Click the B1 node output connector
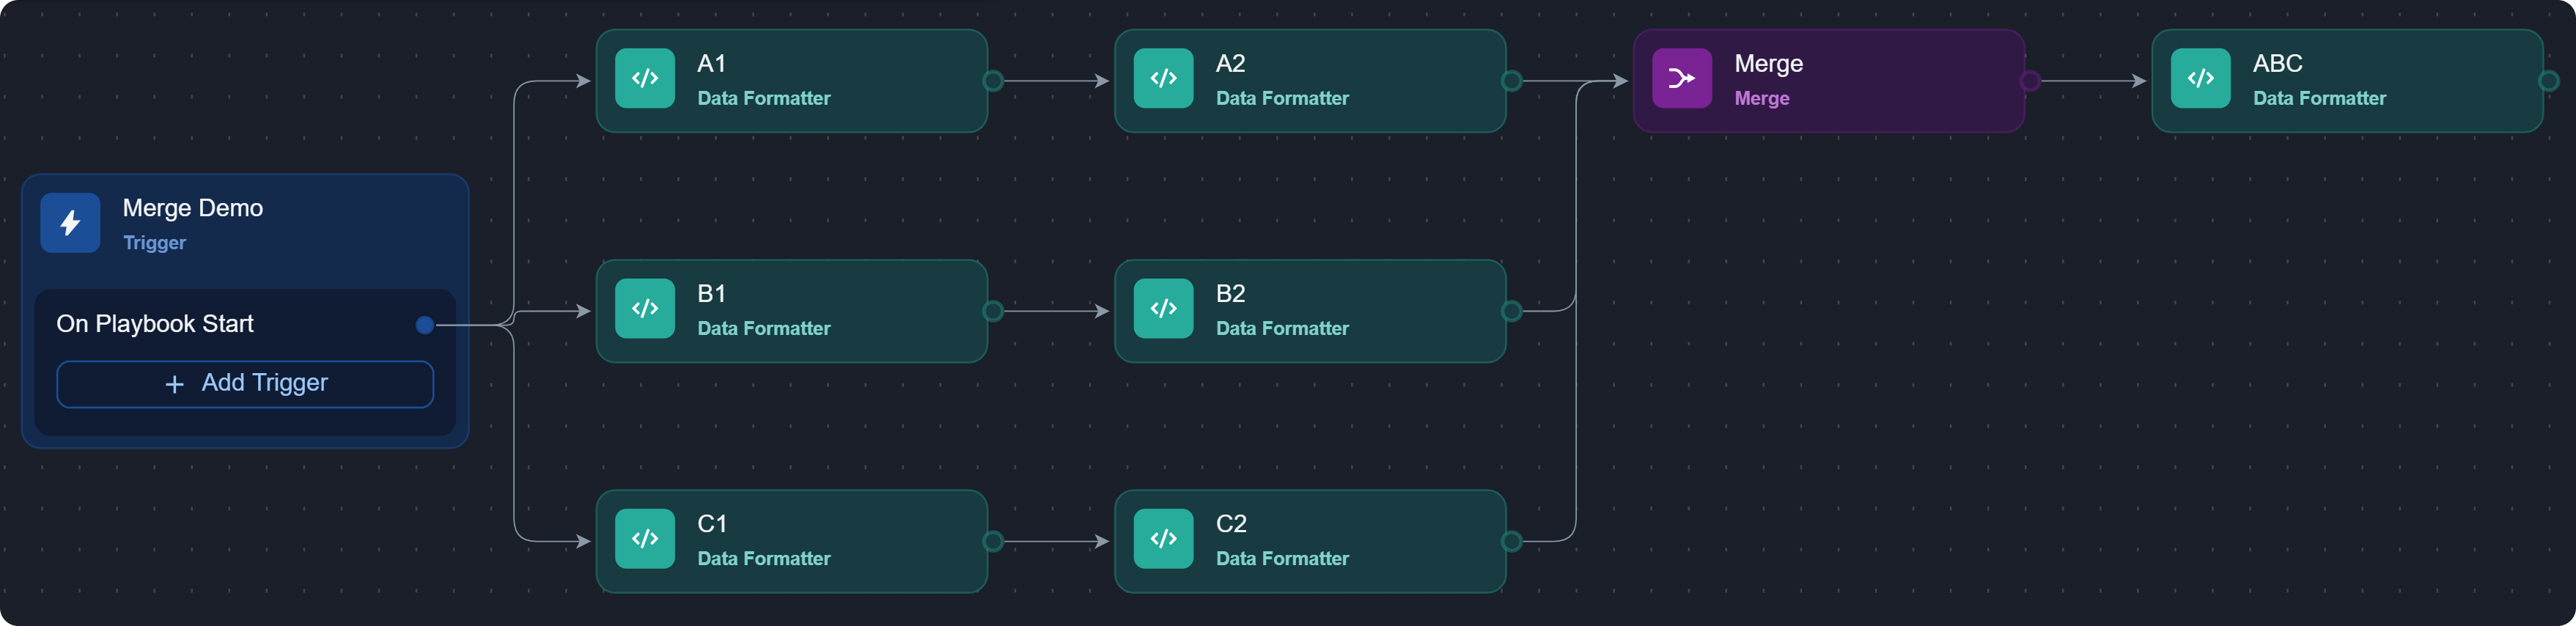The height and width of the screenshot is (626, 2576). click(993, 311)
